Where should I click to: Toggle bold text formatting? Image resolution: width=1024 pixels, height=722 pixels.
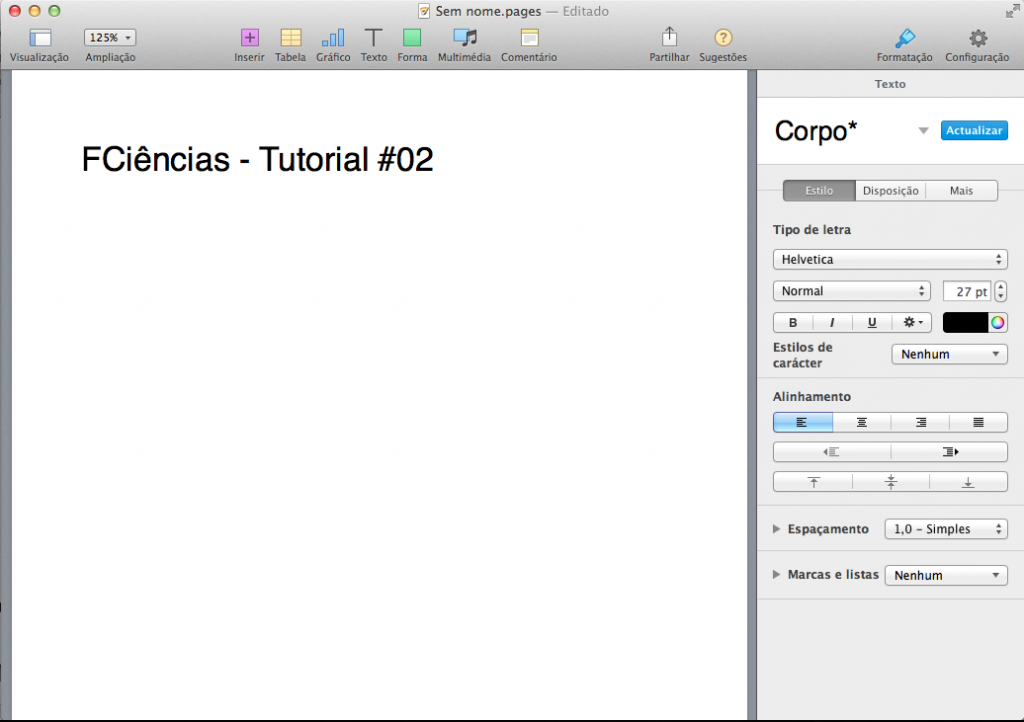coord(793,322)
